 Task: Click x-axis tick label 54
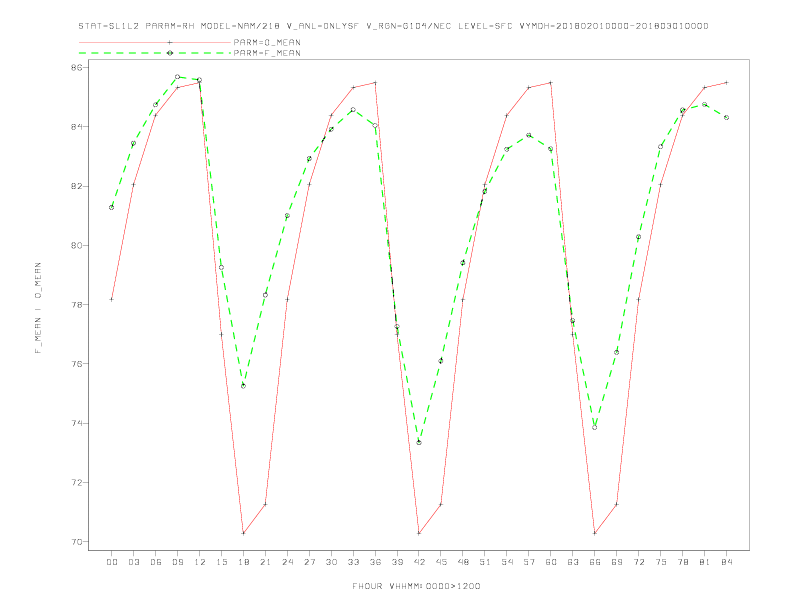[507, 562]
